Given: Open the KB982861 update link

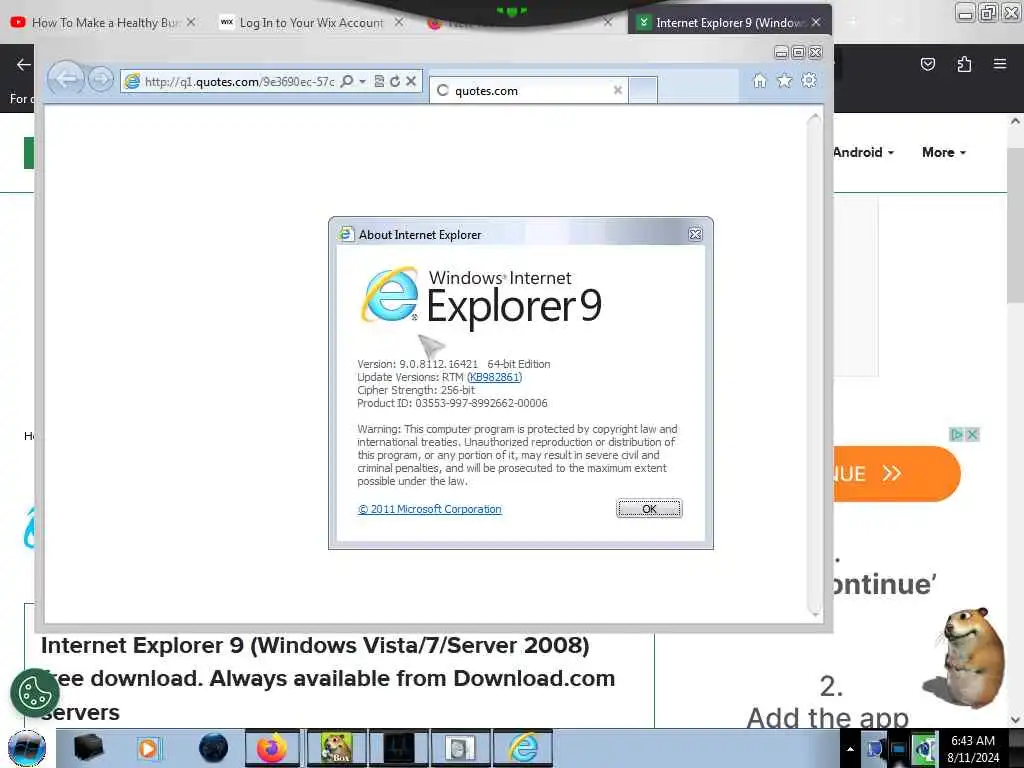Looking at the screenshot, I should click(x=494, y=377).
